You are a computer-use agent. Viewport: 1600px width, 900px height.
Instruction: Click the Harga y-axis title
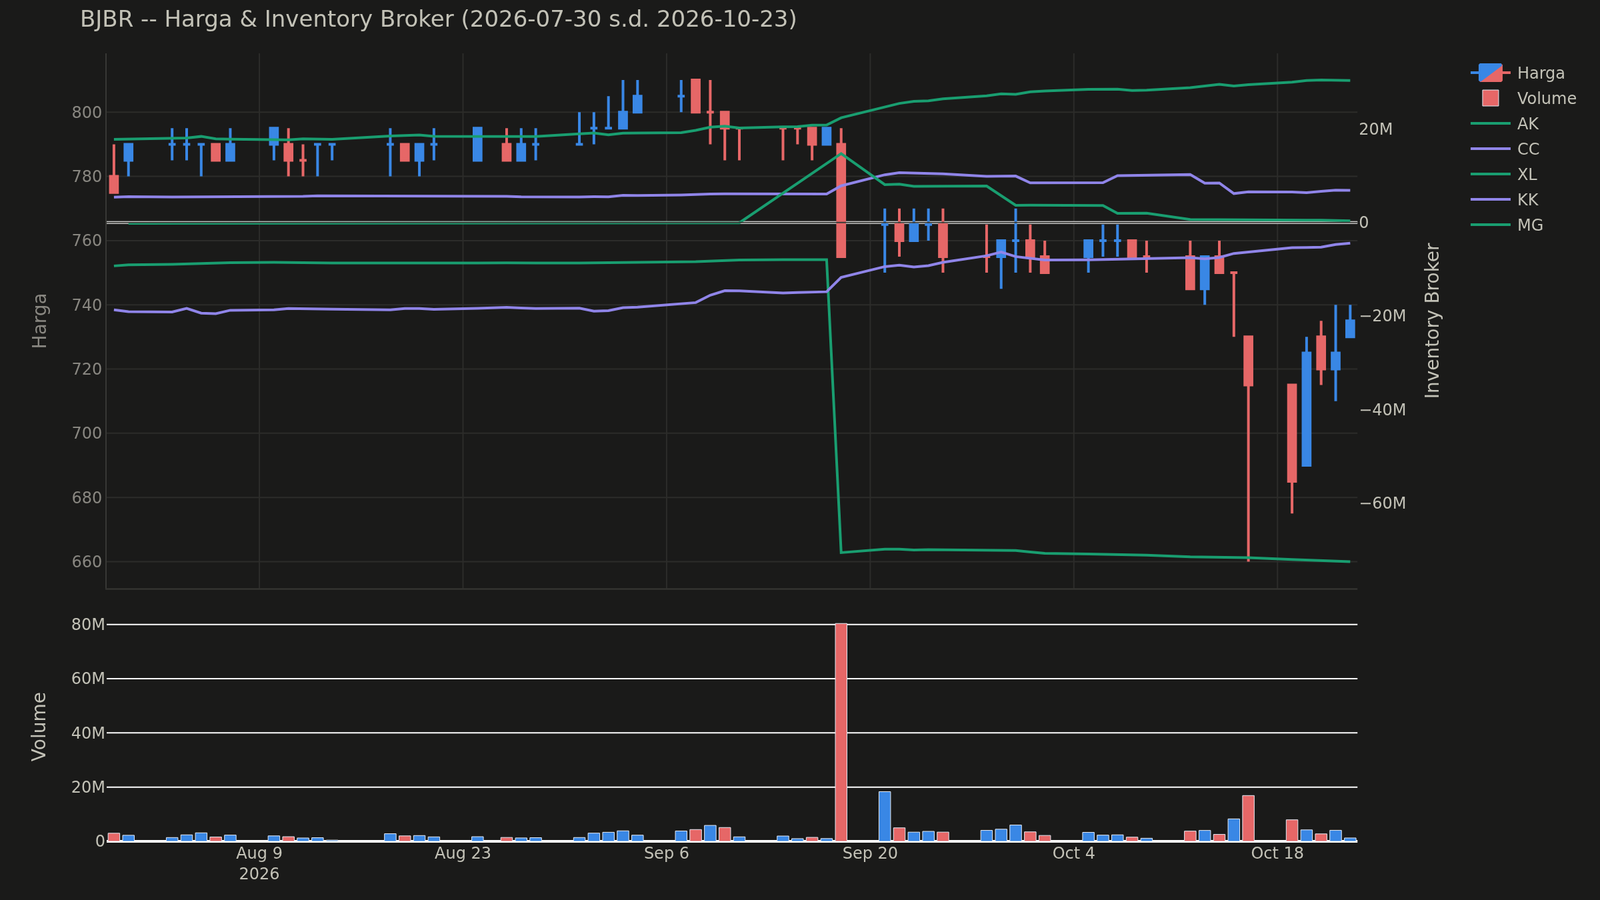(40, 320)
